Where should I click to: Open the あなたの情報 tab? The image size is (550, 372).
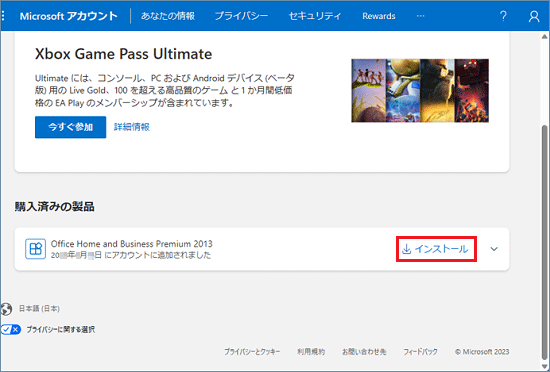168,16
